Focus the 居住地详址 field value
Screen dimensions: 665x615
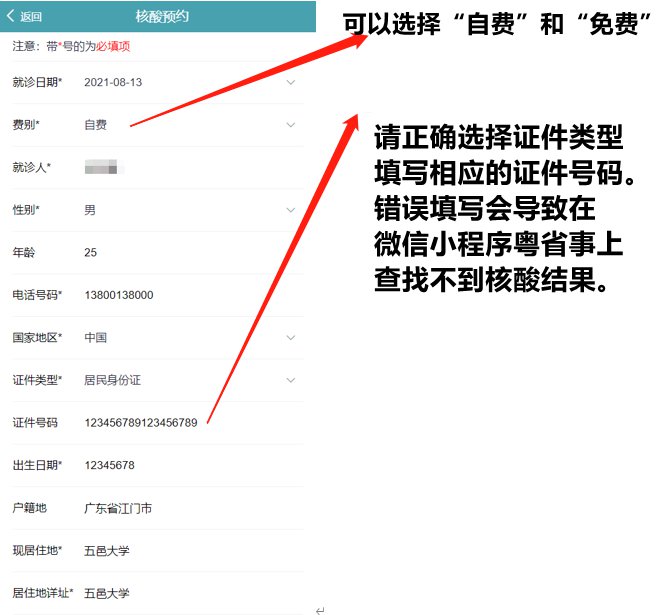tap(107, 593)
